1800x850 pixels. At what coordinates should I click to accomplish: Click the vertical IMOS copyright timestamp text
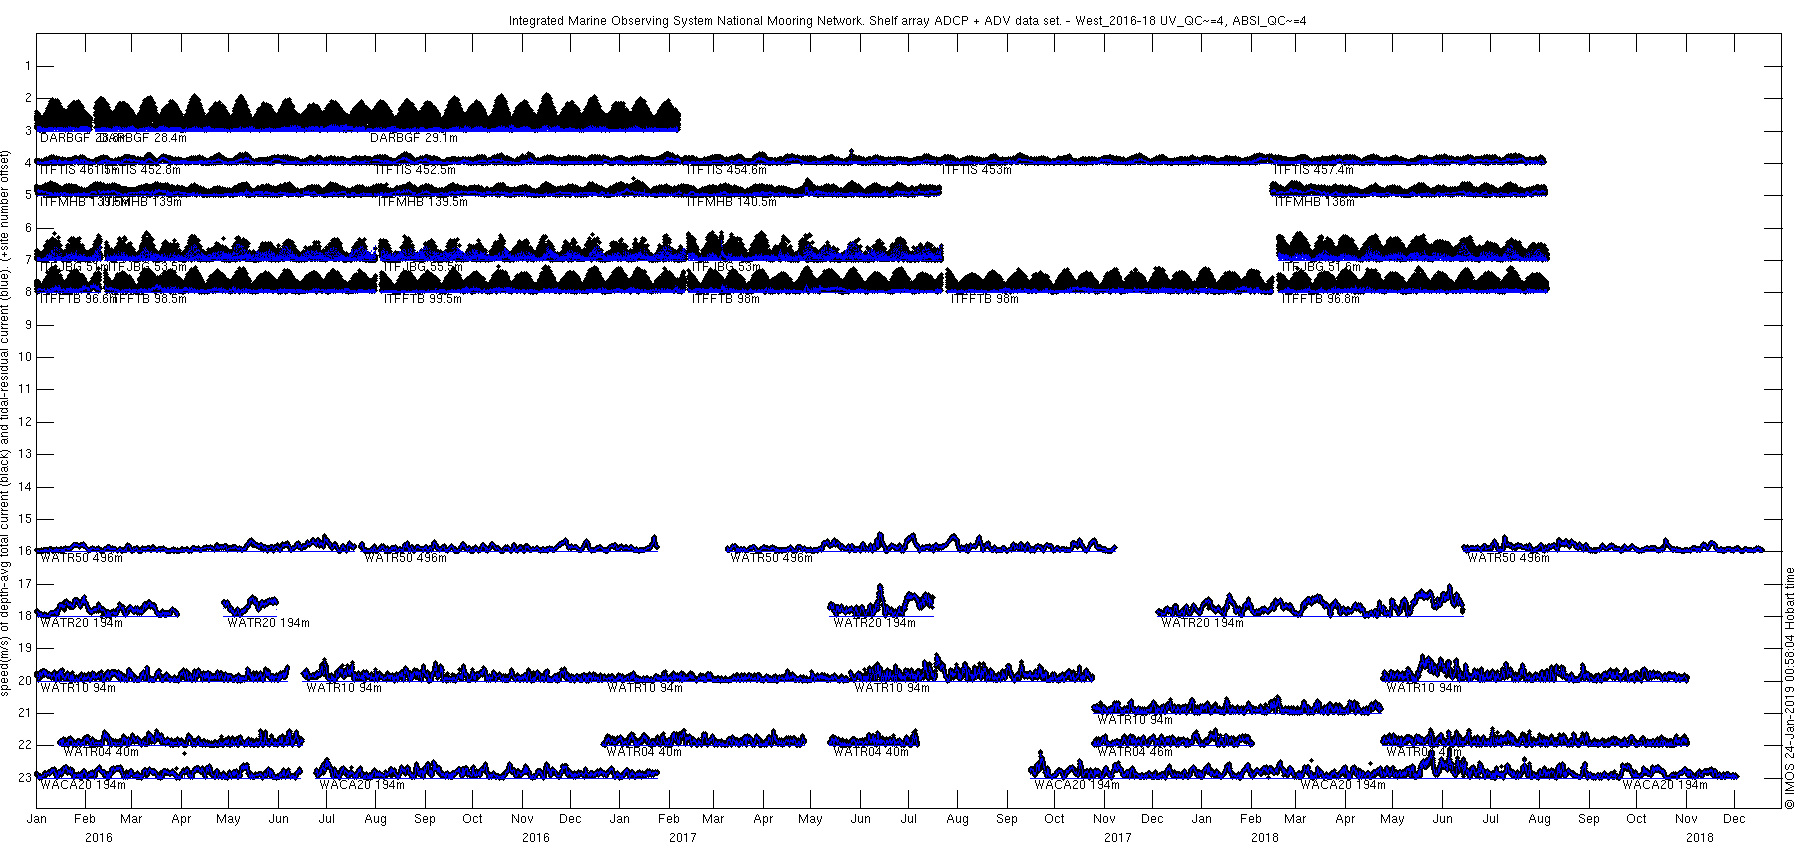click(x=1789, y=688)
